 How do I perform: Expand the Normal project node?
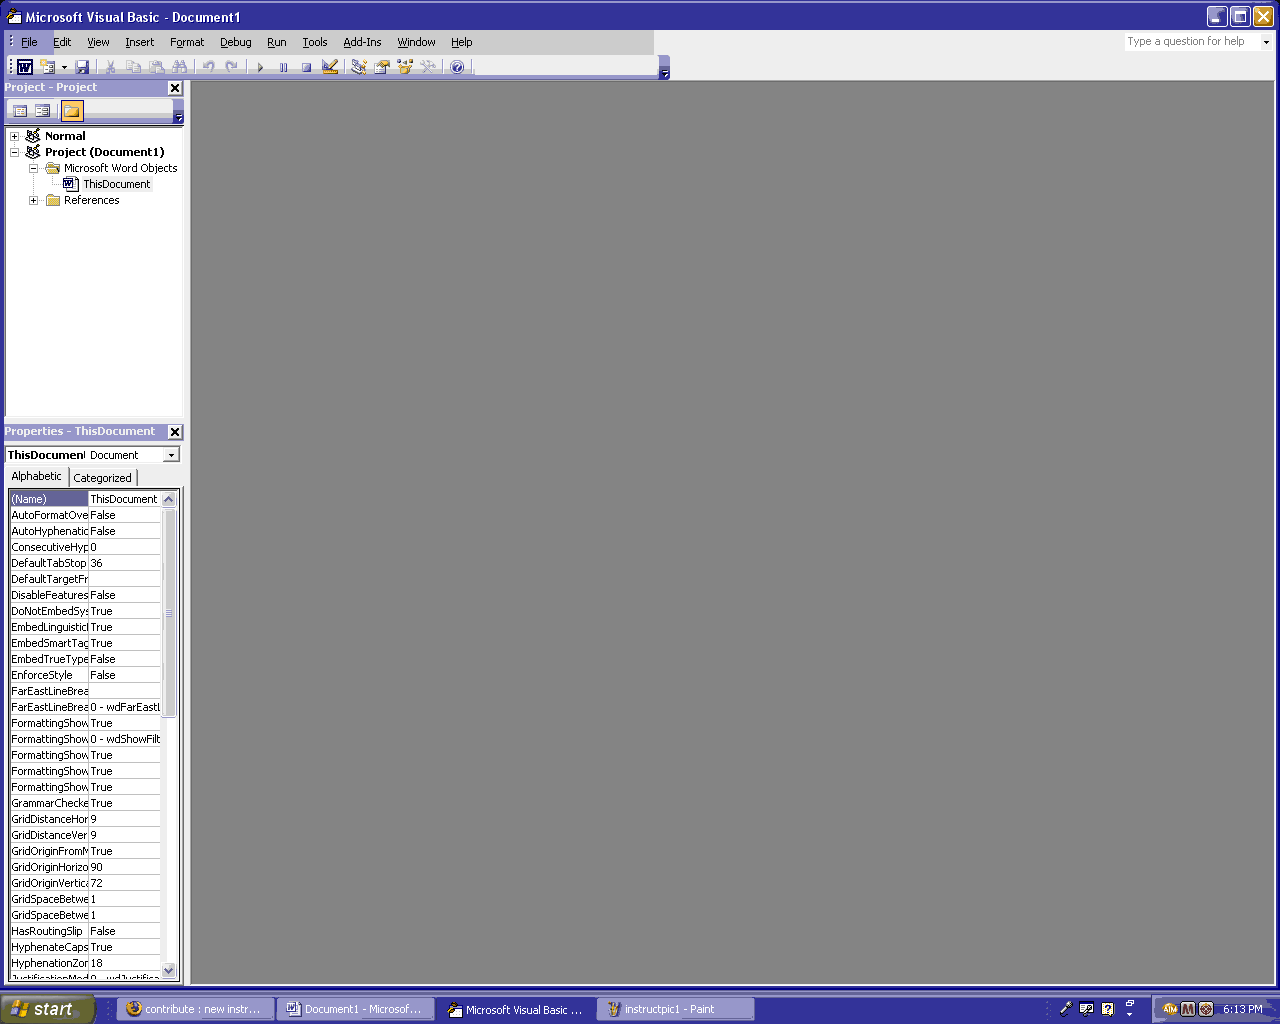point(14,136)
